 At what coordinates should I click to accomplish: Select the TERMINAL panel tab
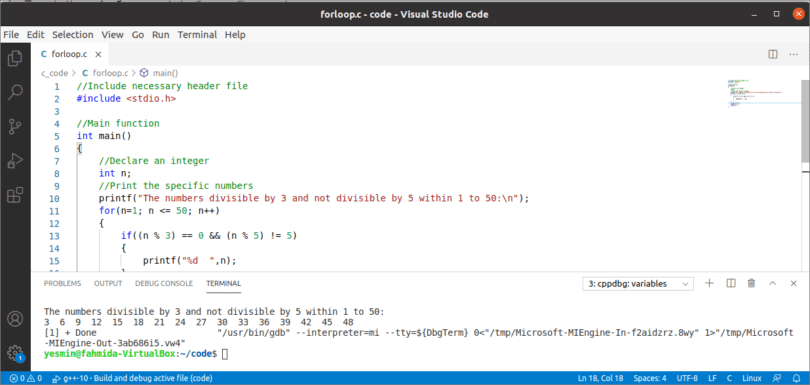click(223, 283)
